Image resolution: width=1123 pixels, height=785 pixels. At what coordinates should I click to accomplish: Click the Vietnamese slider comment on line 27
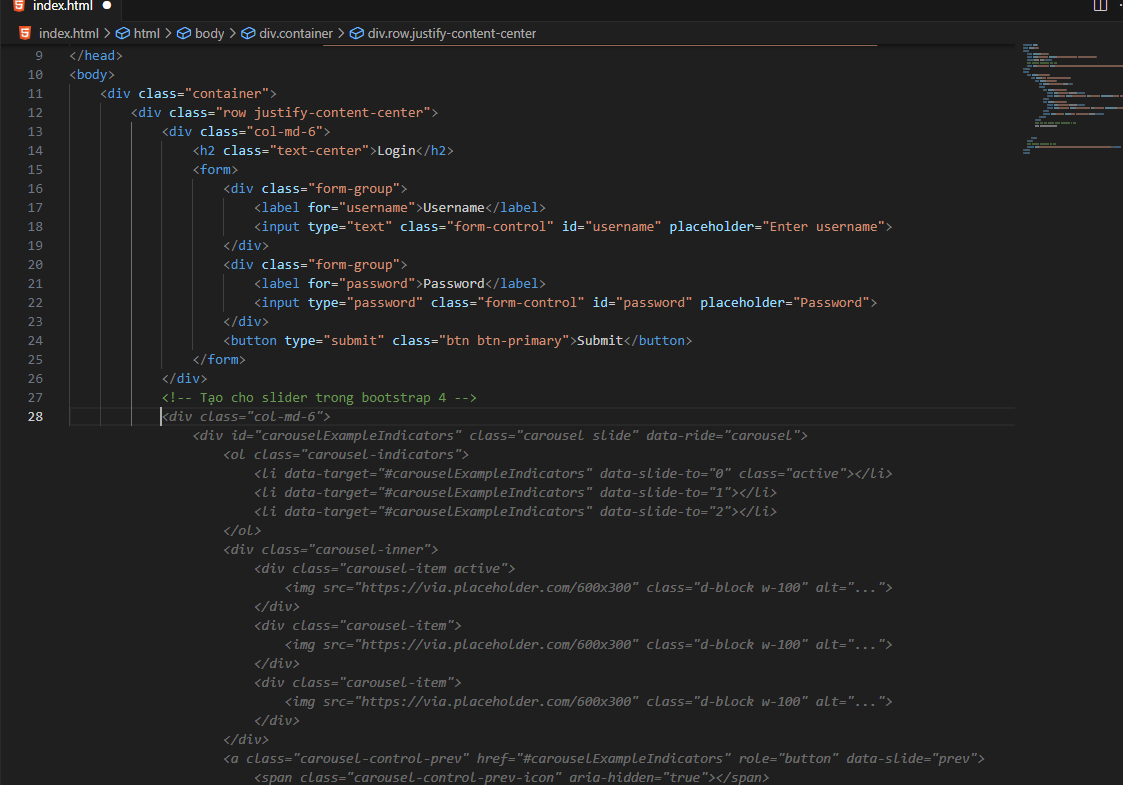coord(319,397)
